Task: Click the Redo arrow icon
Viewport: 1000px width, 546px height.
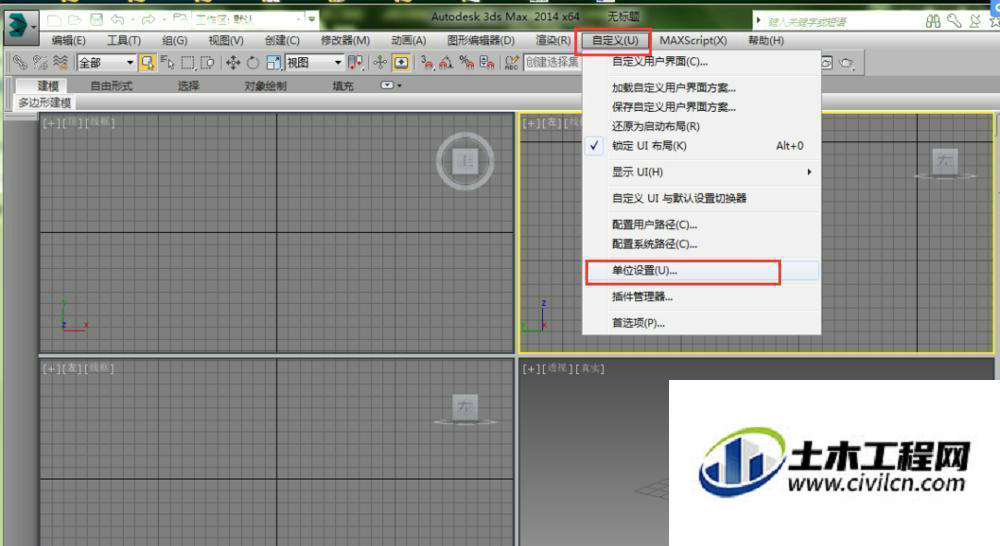Action: tap(149, 20)
